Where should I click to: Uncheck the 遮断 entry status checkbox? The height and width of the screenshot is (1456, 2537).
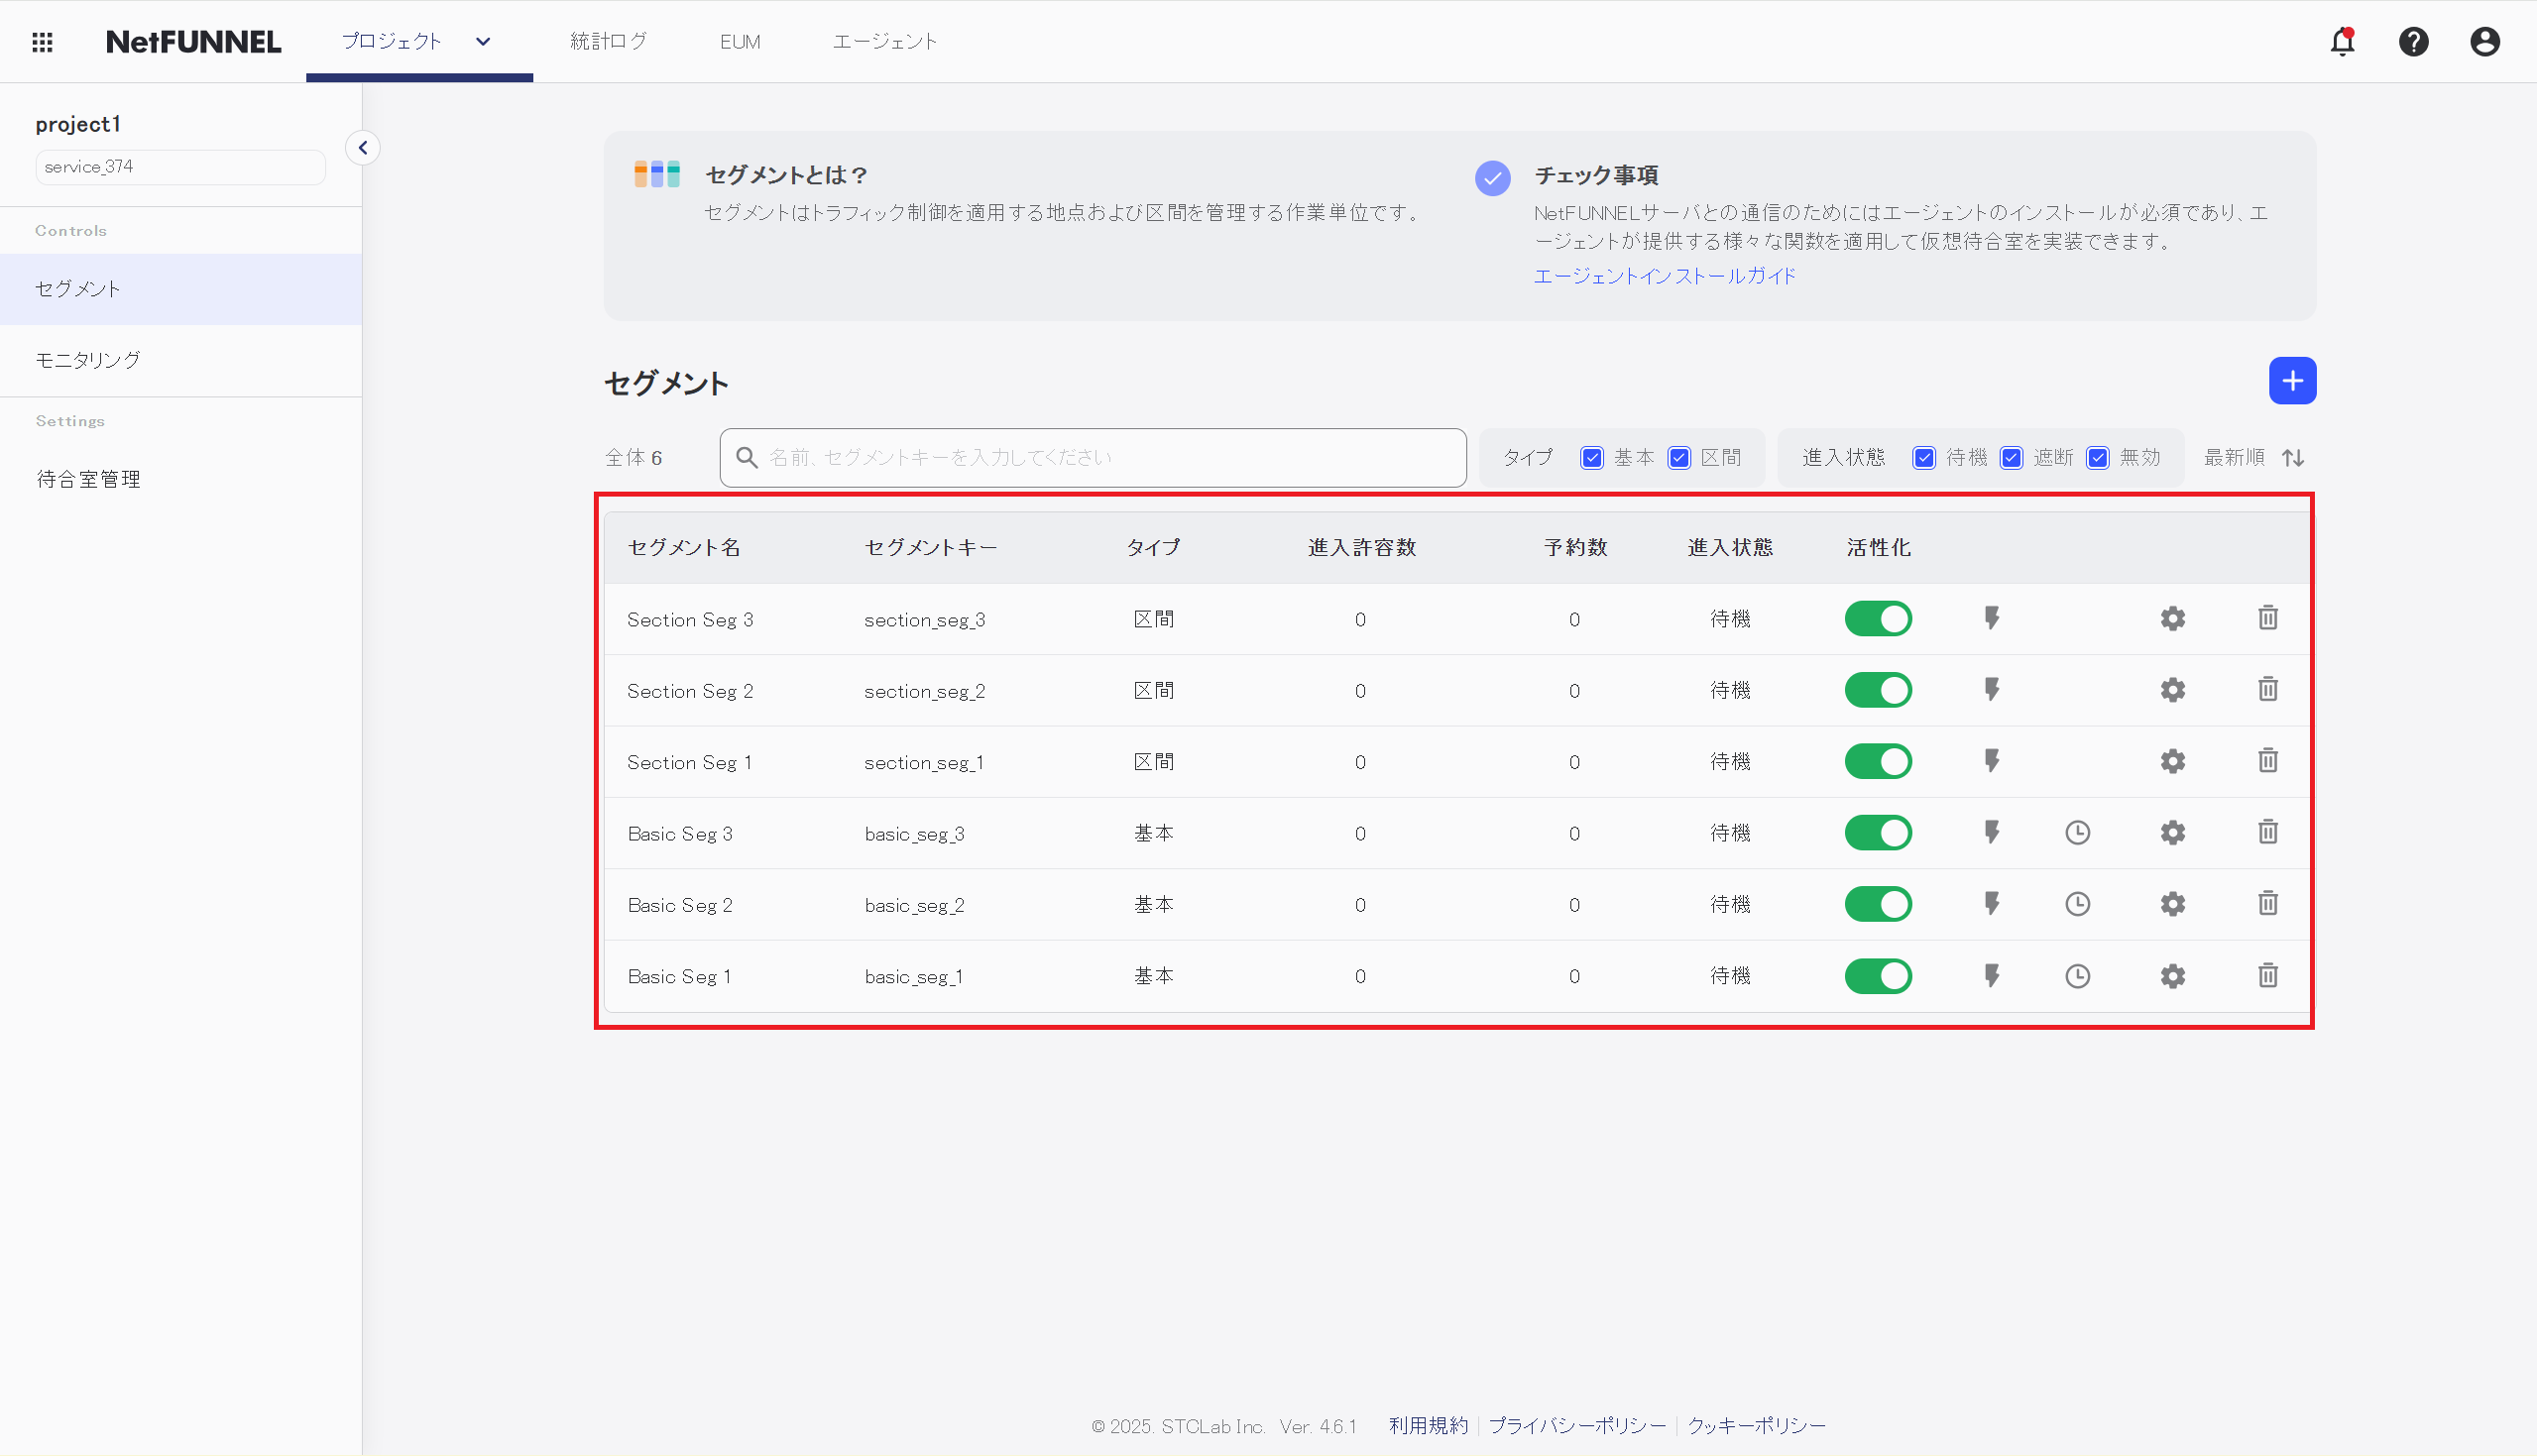[2010, 458]
